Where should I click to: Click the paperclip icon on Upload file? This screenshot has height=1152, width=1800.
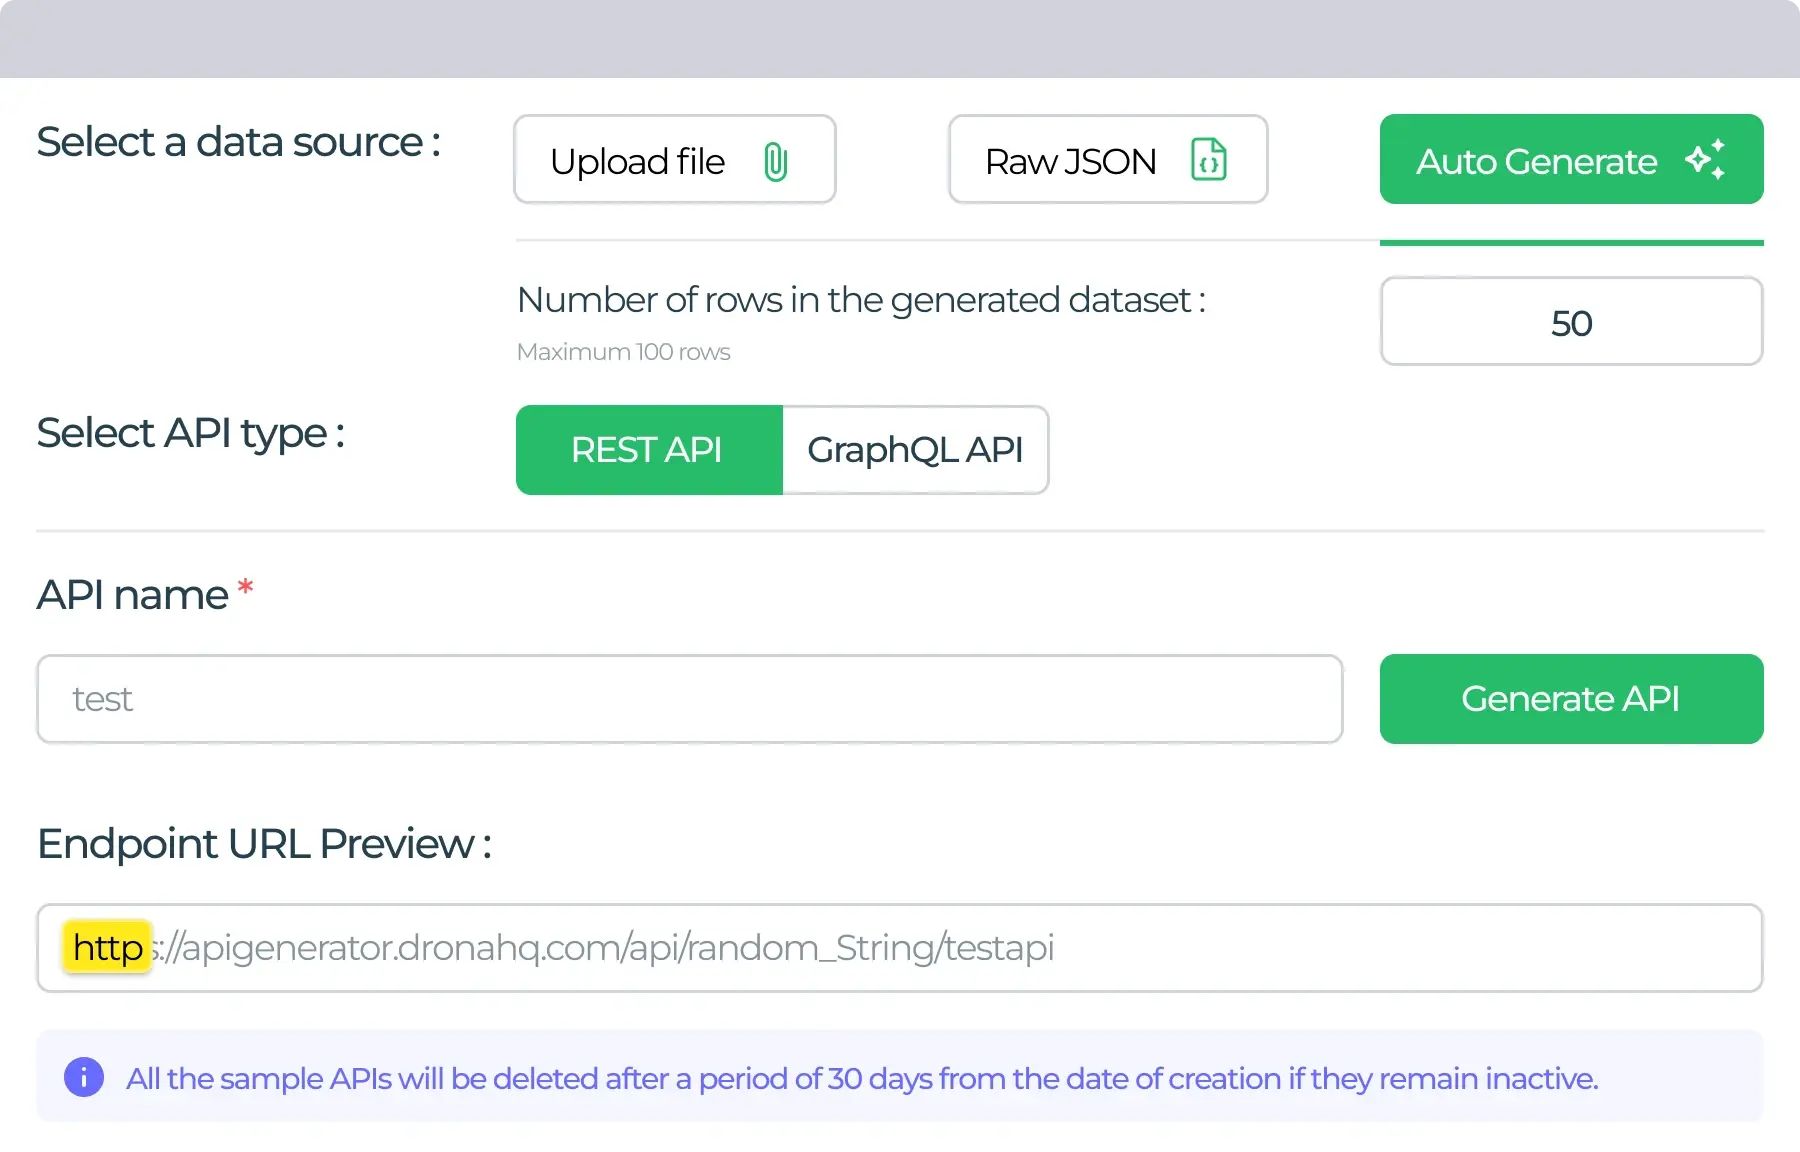(x=775, y=160)
